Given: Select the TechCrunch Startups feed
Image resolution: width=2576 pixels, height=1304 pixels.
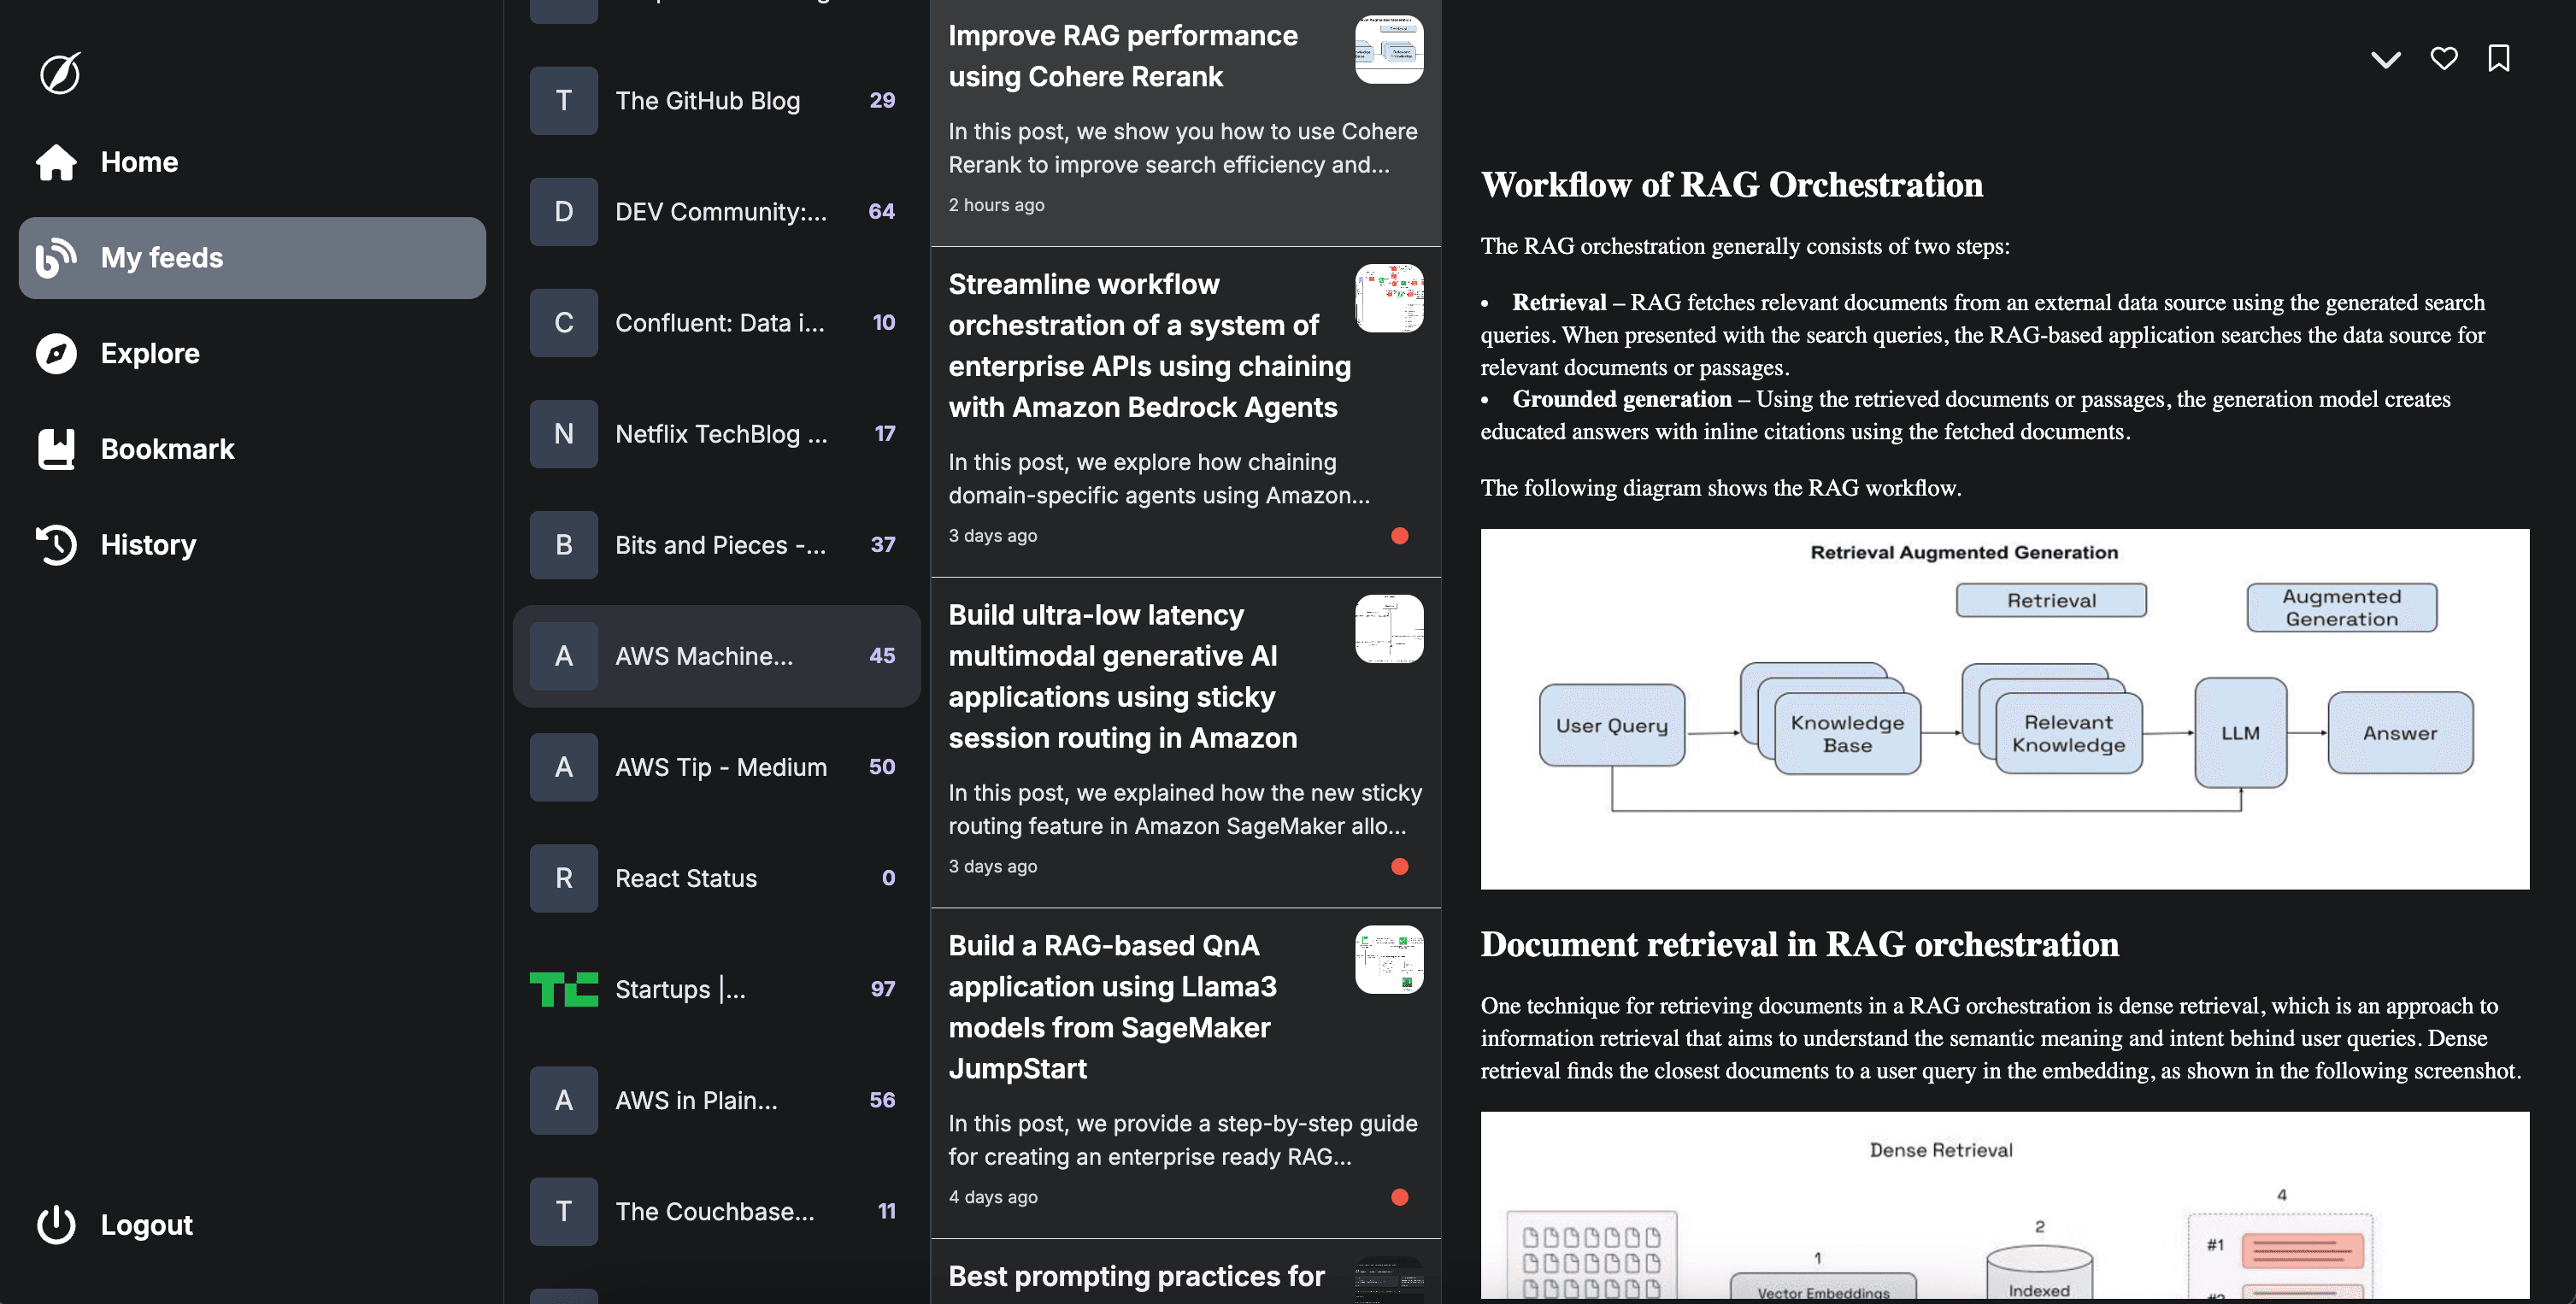Looking at the screenshot, I should click(715, 988).
